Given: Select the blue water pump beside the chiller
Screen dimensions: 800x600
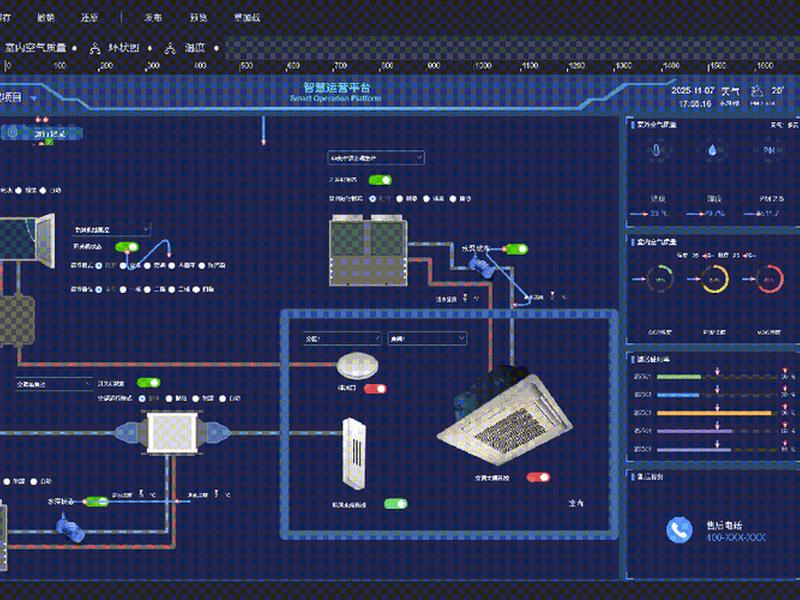Looking at the screenshot, I should (482, 265).
